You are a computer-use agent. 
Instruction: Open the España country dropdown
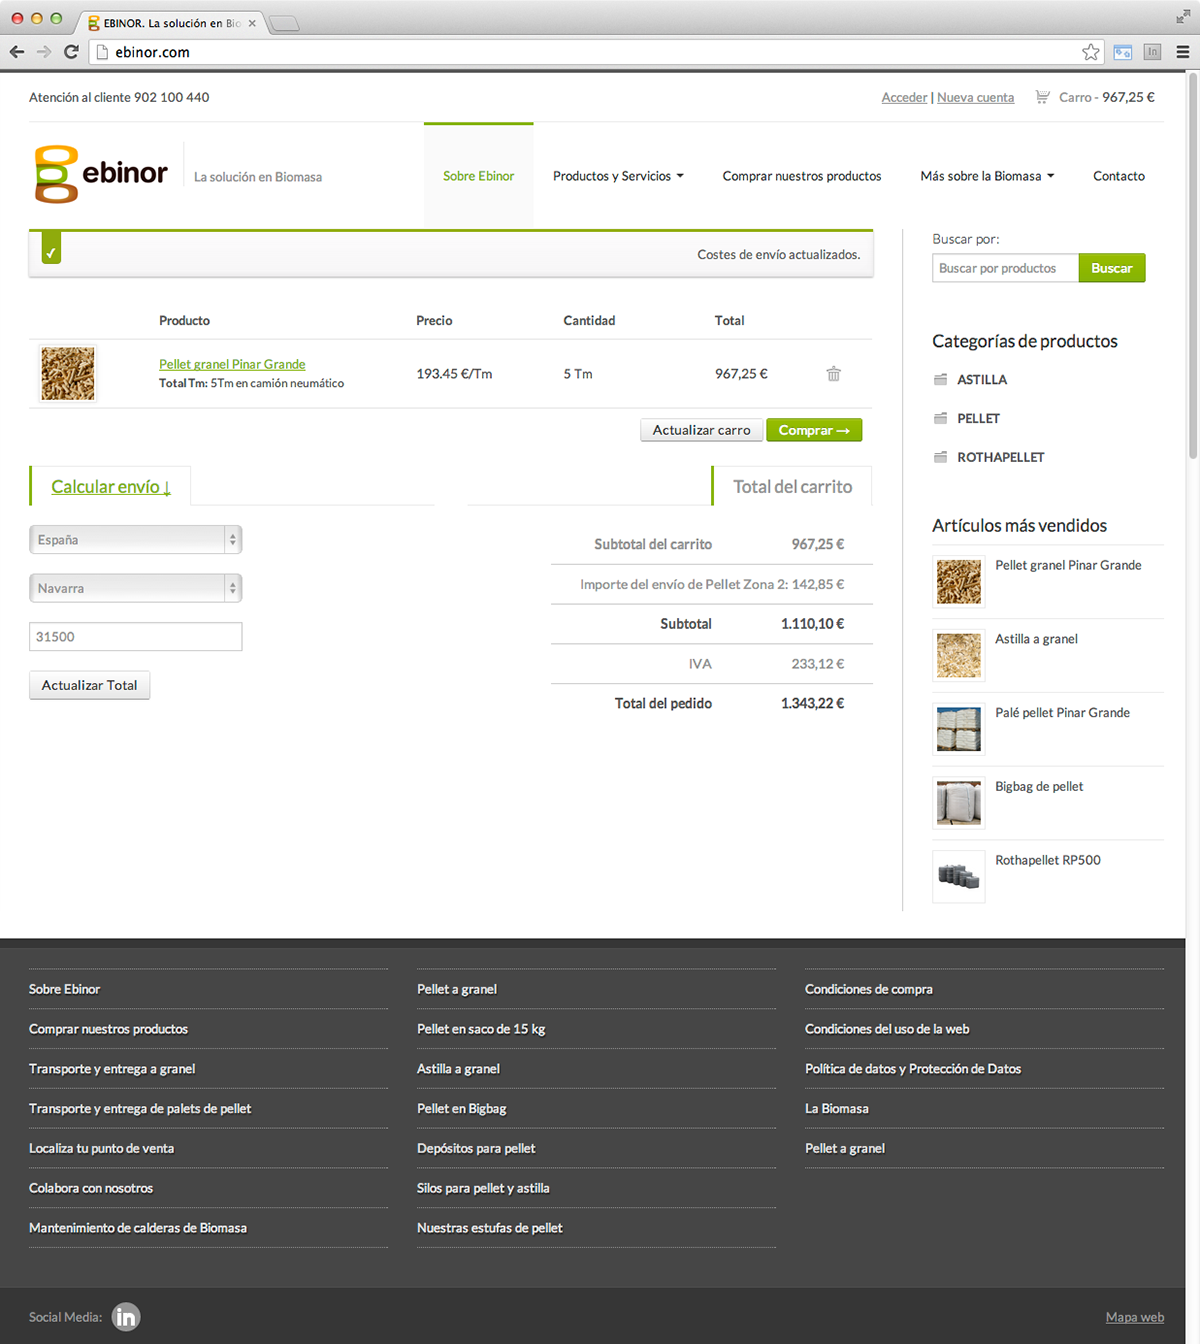(136, 540)
